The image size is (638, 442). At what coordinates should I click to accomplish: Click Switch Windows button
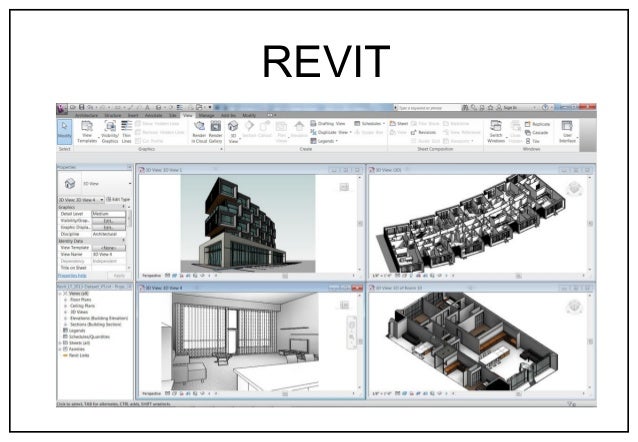(x=496, y=132)
